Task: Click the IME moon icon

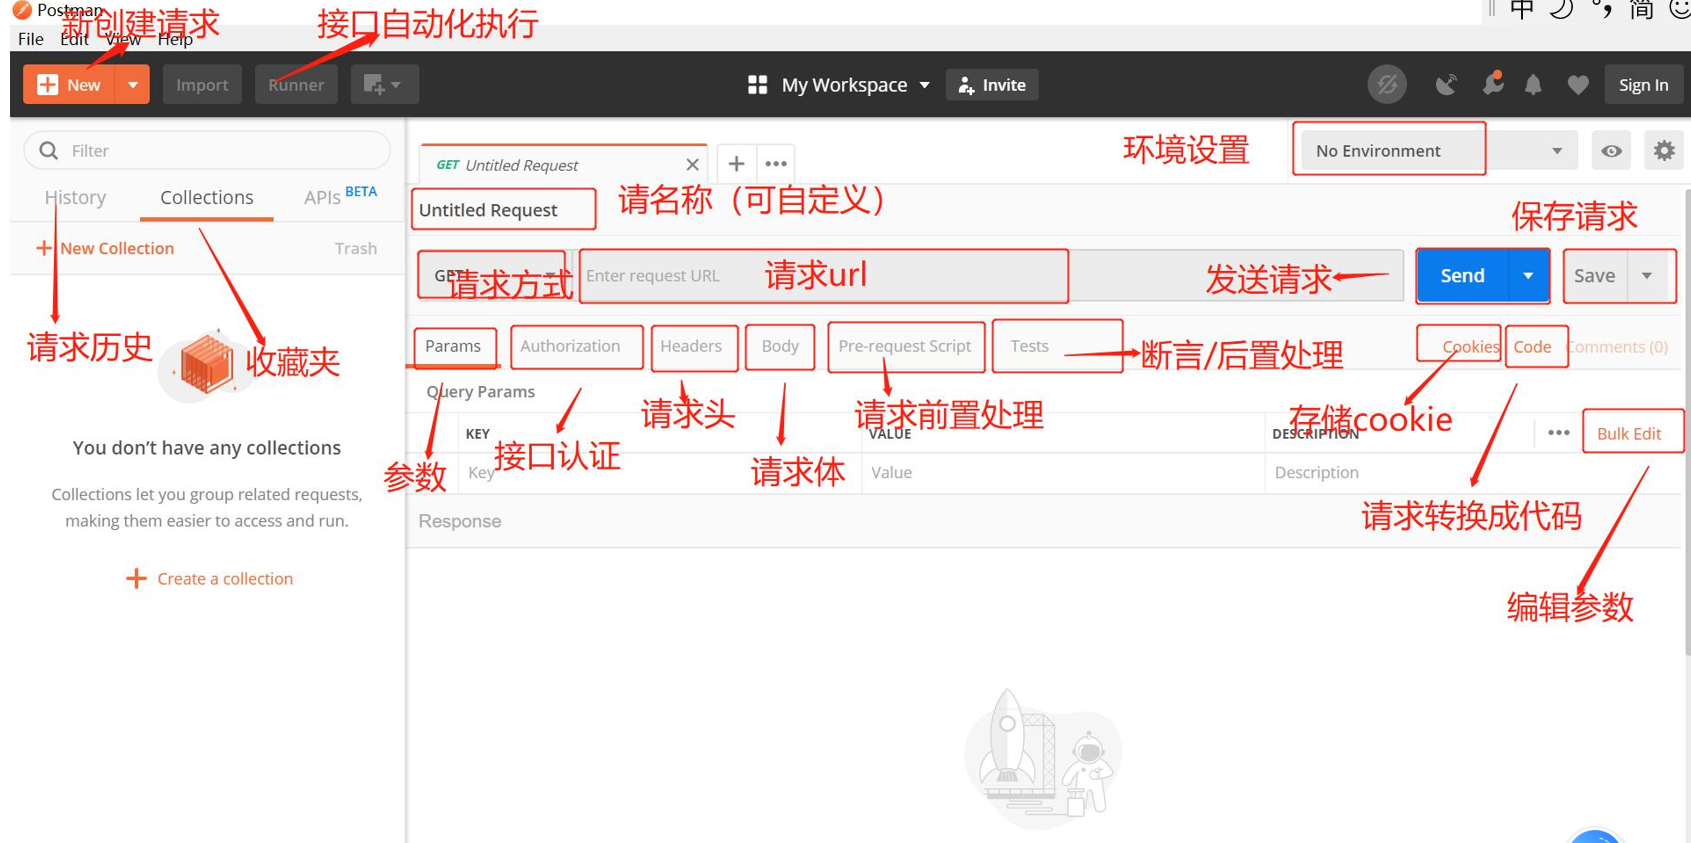Action: coord(1561,10)
